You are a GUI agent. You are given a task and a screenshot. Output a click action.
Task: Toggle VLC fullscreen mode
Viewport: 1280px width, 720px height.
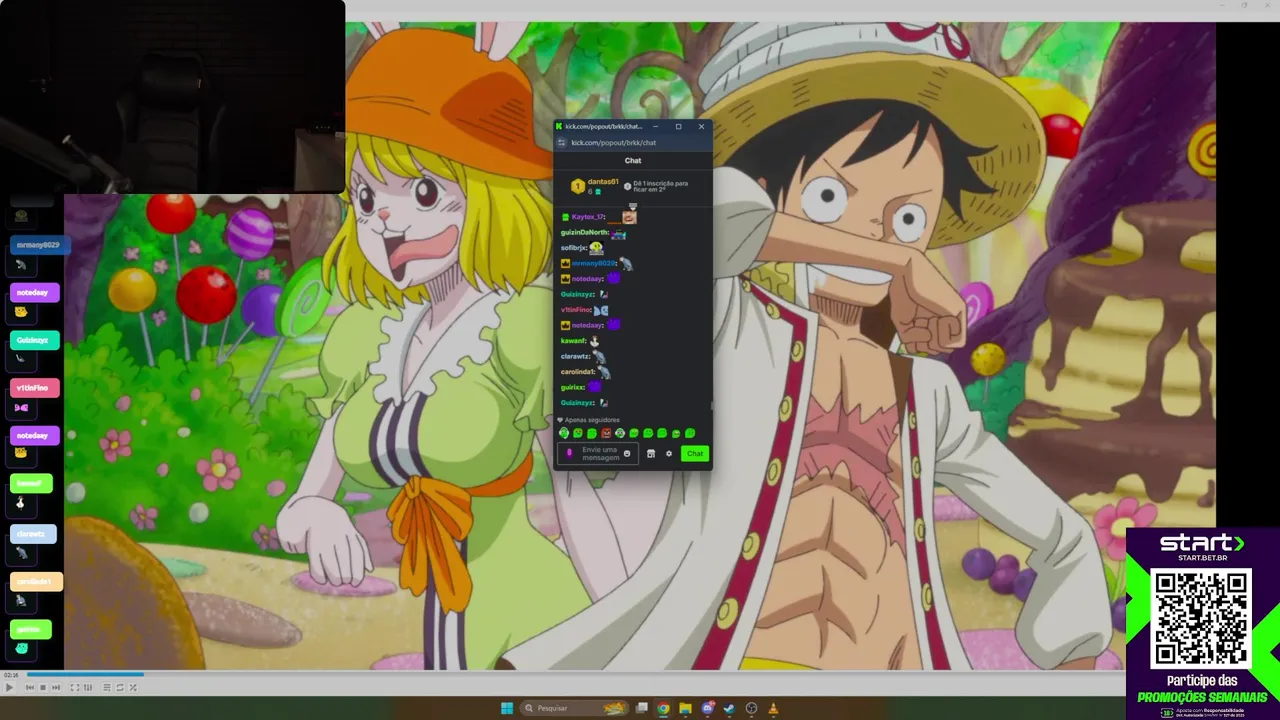[75, 687]
